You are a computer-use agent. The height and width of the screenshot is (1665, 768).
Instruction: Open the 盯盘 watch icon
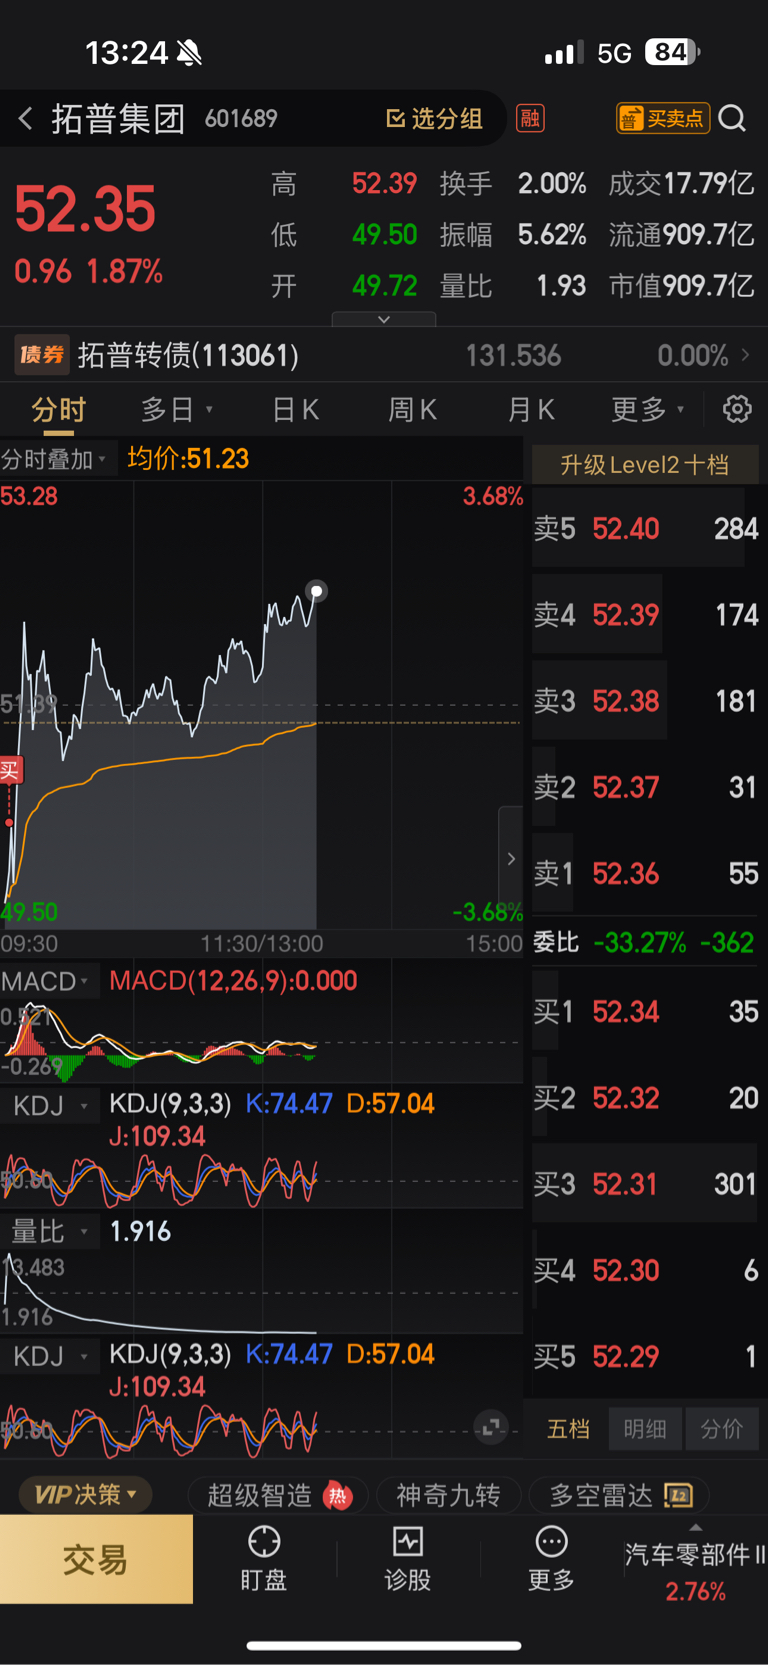click(x=264, y=1558)
